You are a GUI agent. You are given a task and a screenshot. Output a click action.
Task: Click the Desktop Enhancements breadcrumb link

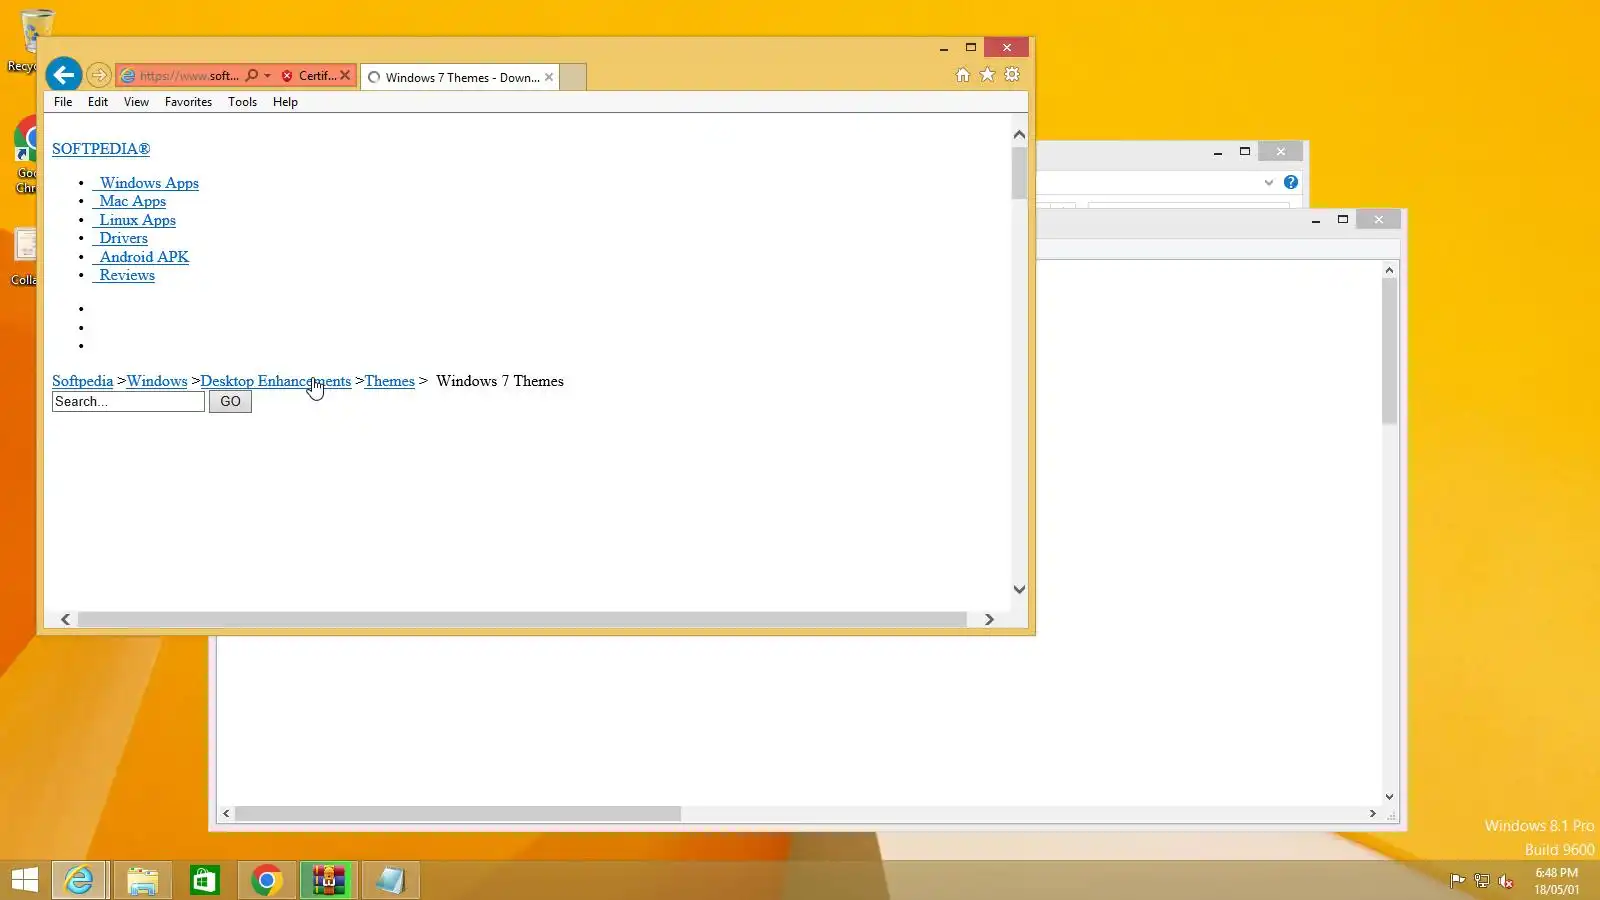276,381
